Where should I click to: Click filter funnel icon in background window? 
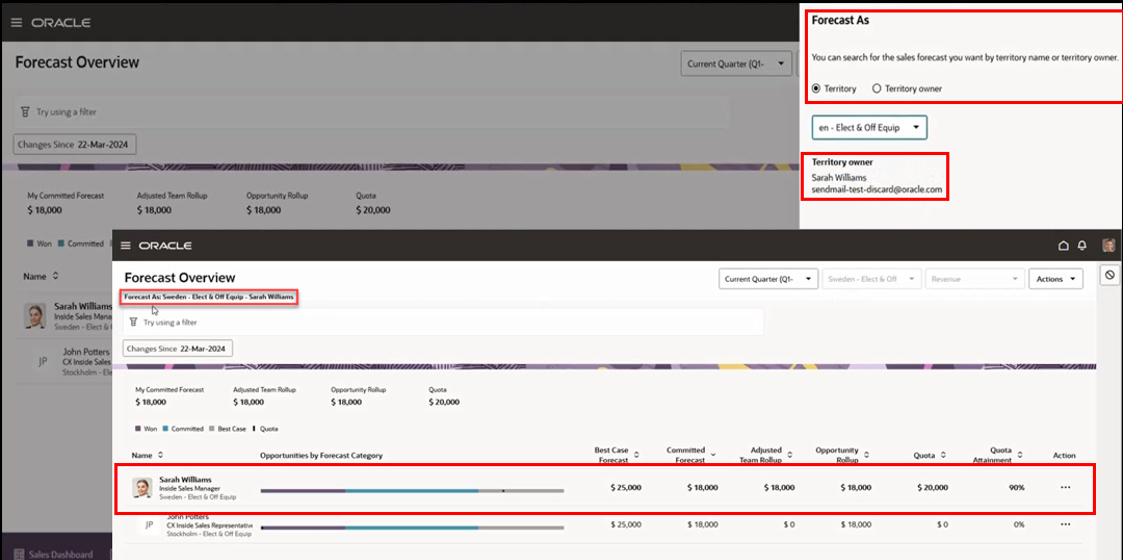click(25, 112)
